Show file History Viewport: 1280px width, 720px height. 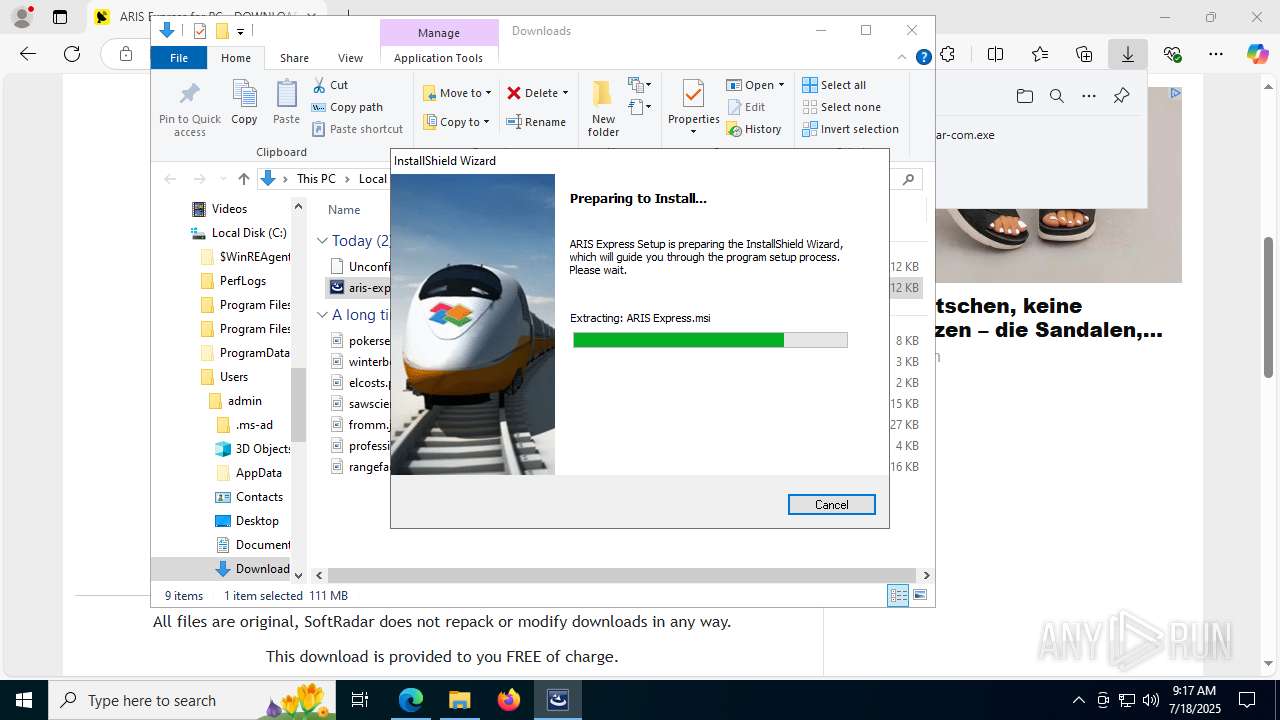click(755, 129)
